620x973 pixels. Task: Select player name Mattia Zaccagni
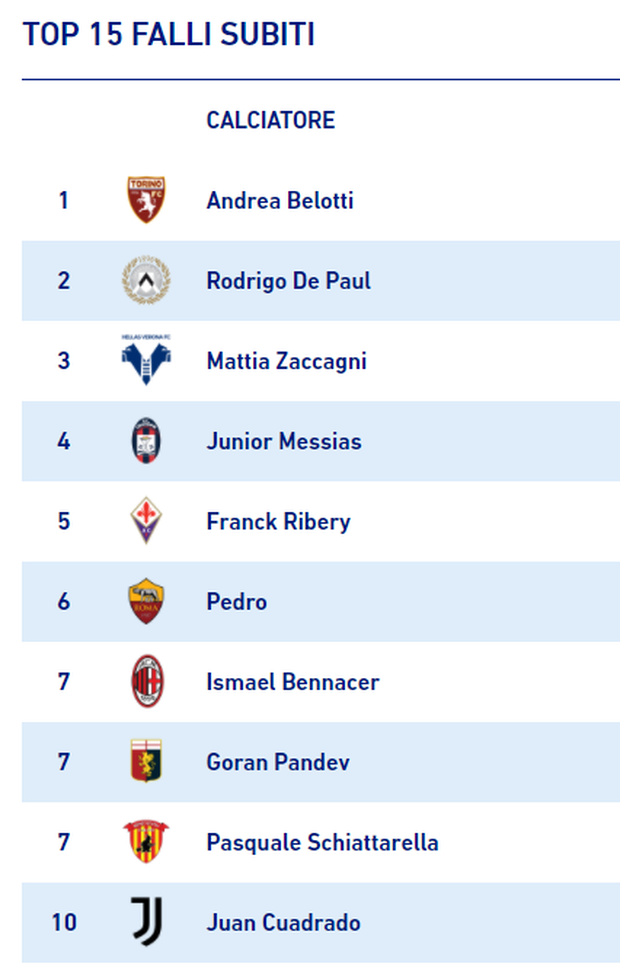click(x=286, y=361)
